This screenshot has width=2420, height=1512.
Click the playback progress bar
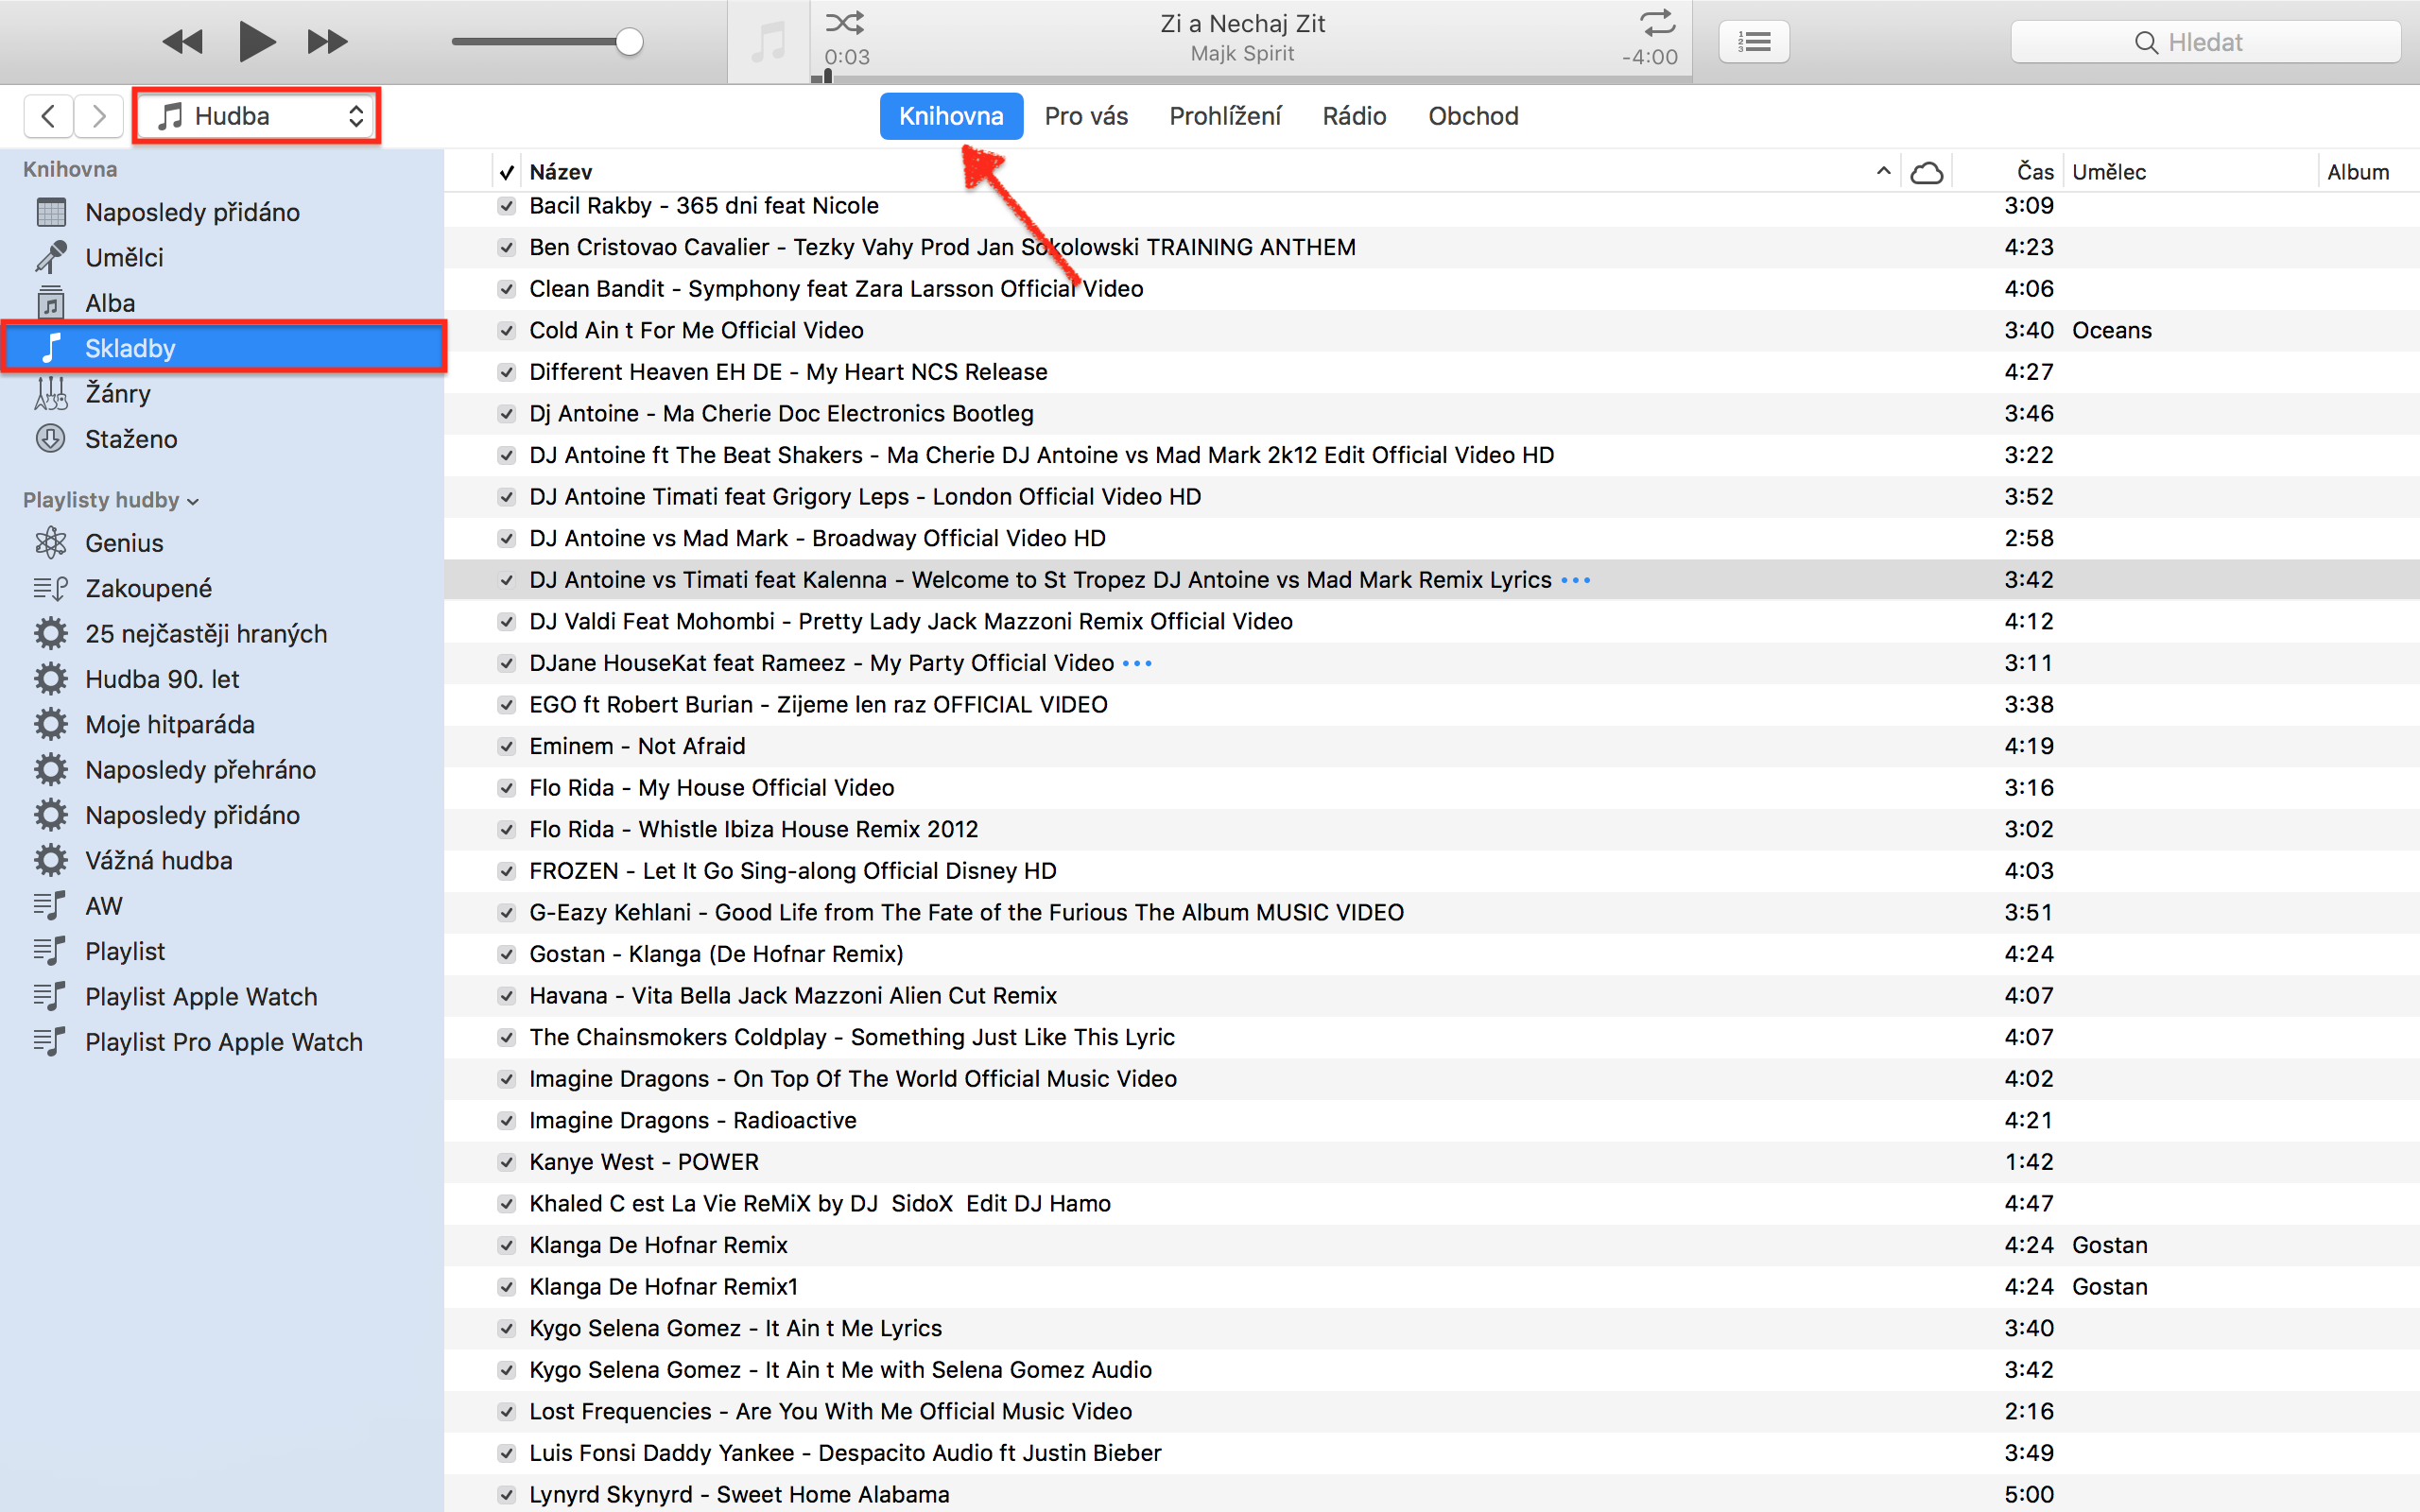(x=1250, y=78)
